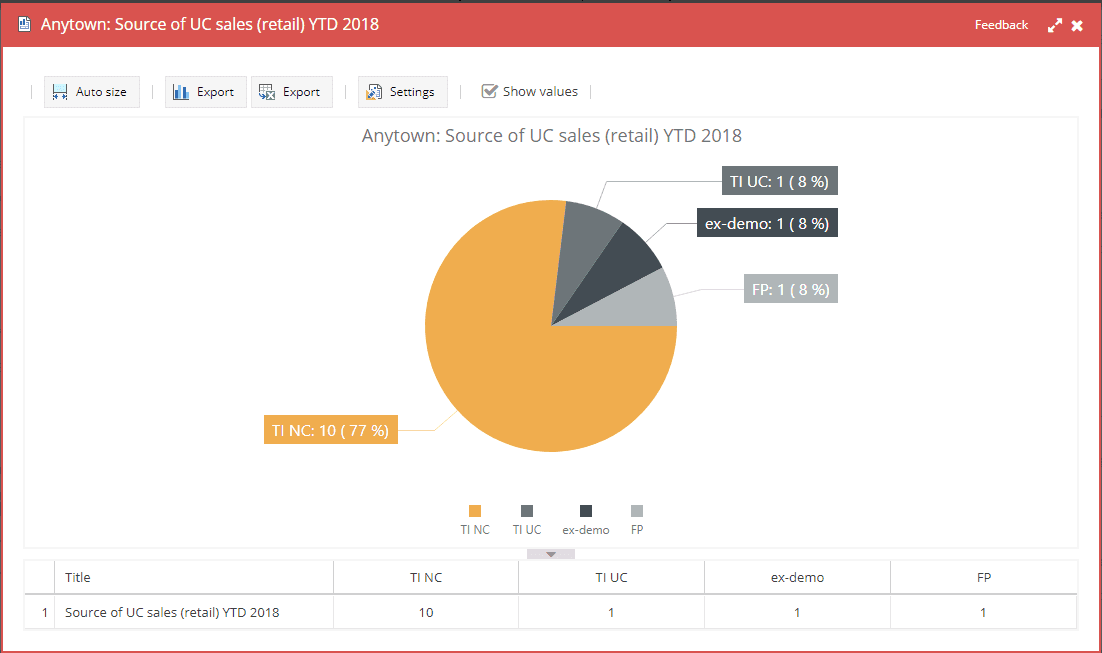
Task: Toggle the Show values checkbox
Action: (490, 91)
